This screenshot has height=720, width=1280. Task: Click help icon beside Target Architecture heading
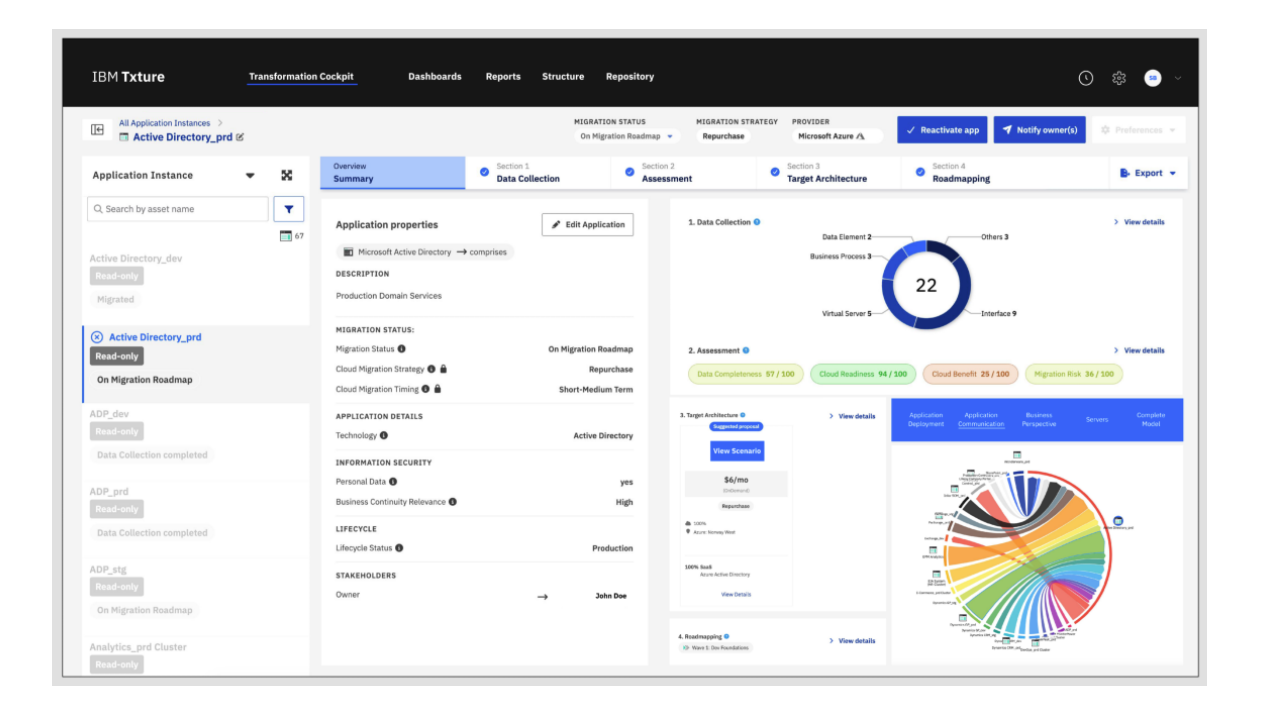click(x=742, y=414)
